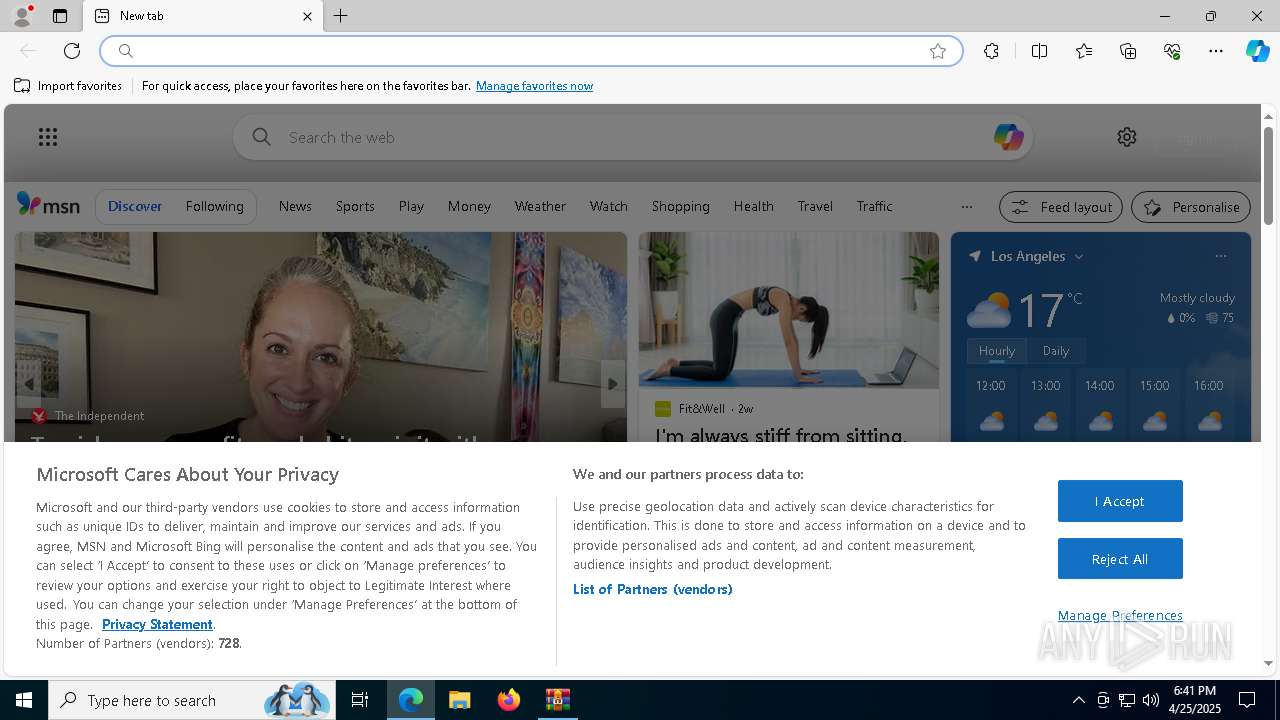Viewport: 1280px width, 720px height.
Task: Switch weather to Hourly view
Action: 996,351
